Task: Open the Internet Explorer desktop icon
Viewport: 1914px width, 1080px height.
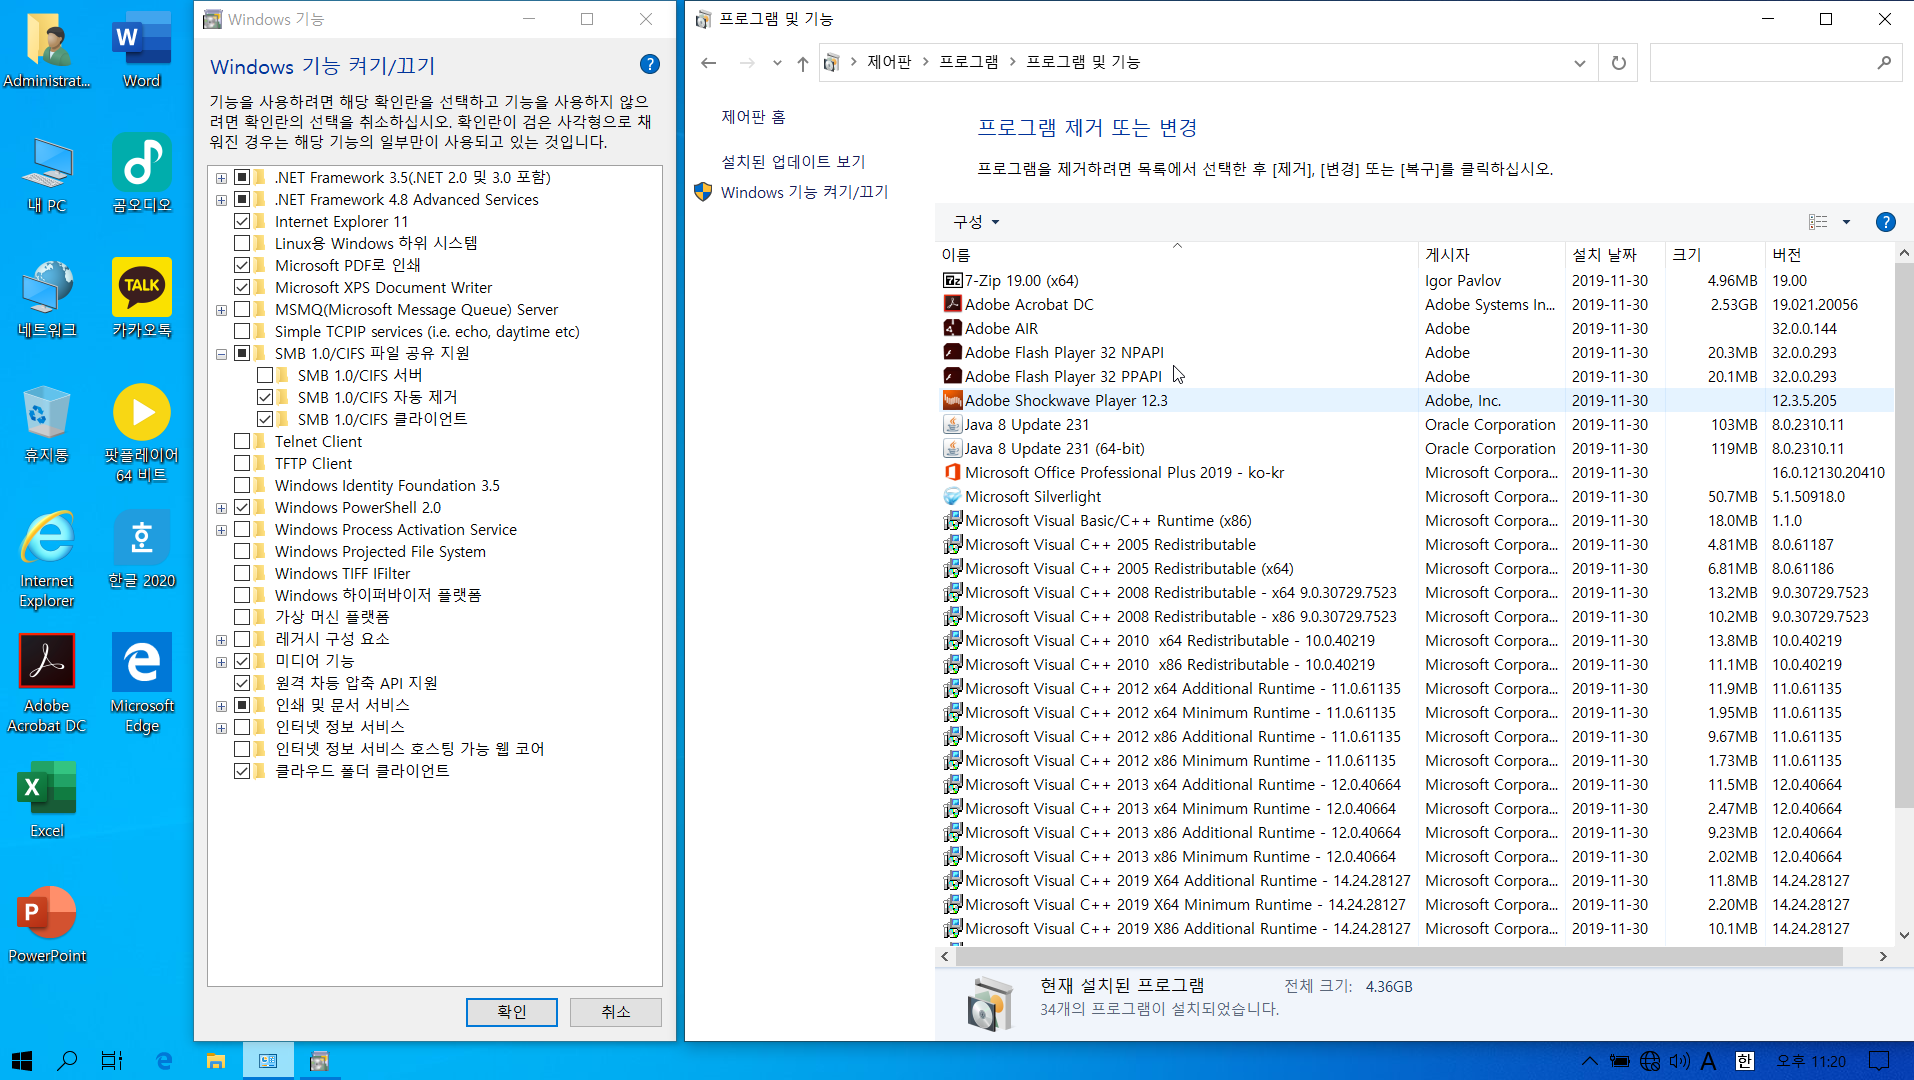Action: point(47,559)
